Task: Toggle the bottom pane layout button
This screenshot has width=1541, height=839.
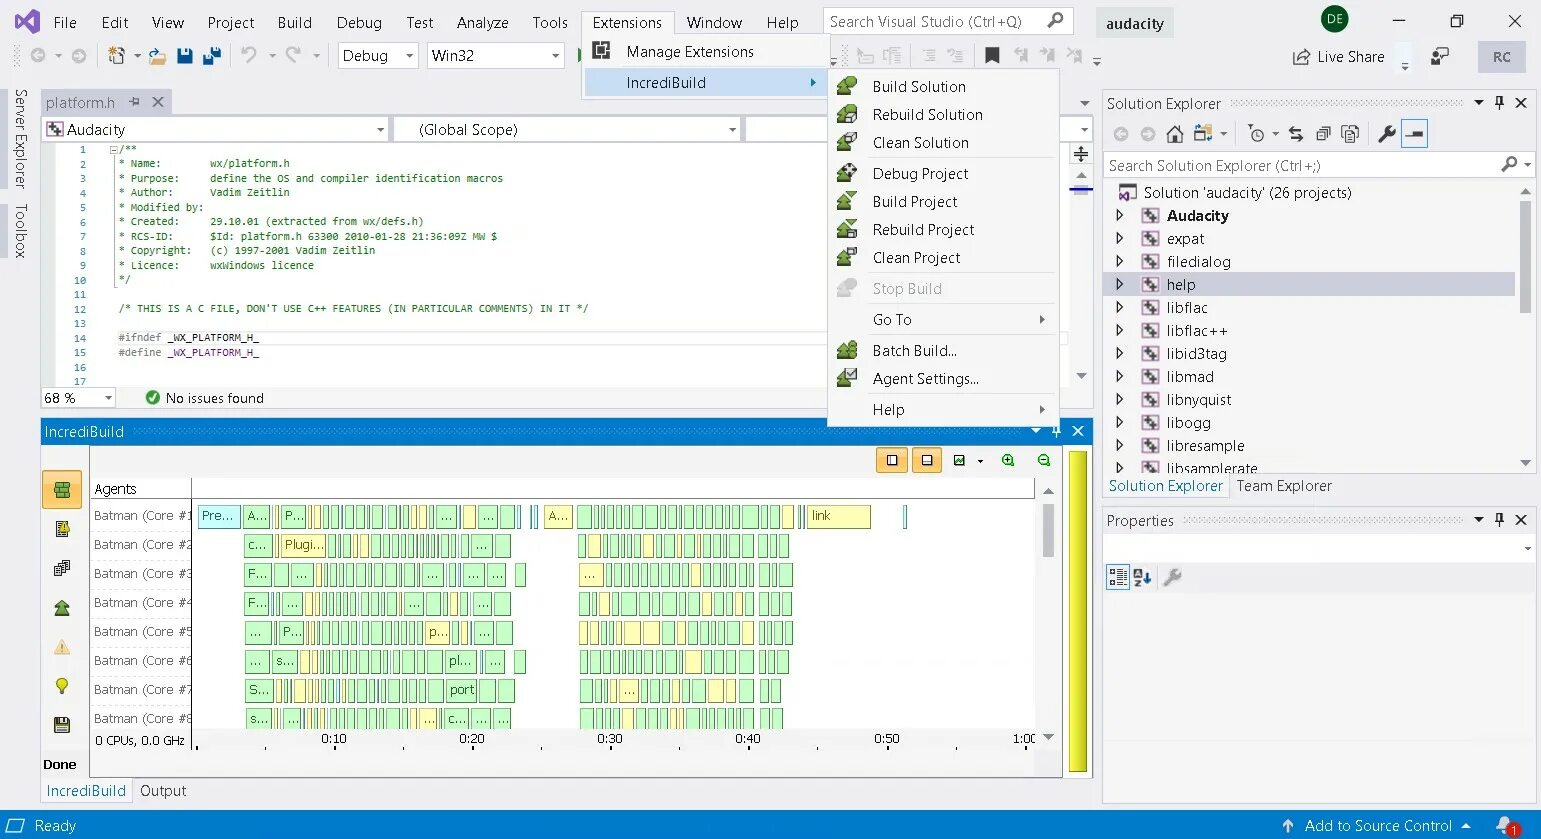Action: click(x=927, y=460)
